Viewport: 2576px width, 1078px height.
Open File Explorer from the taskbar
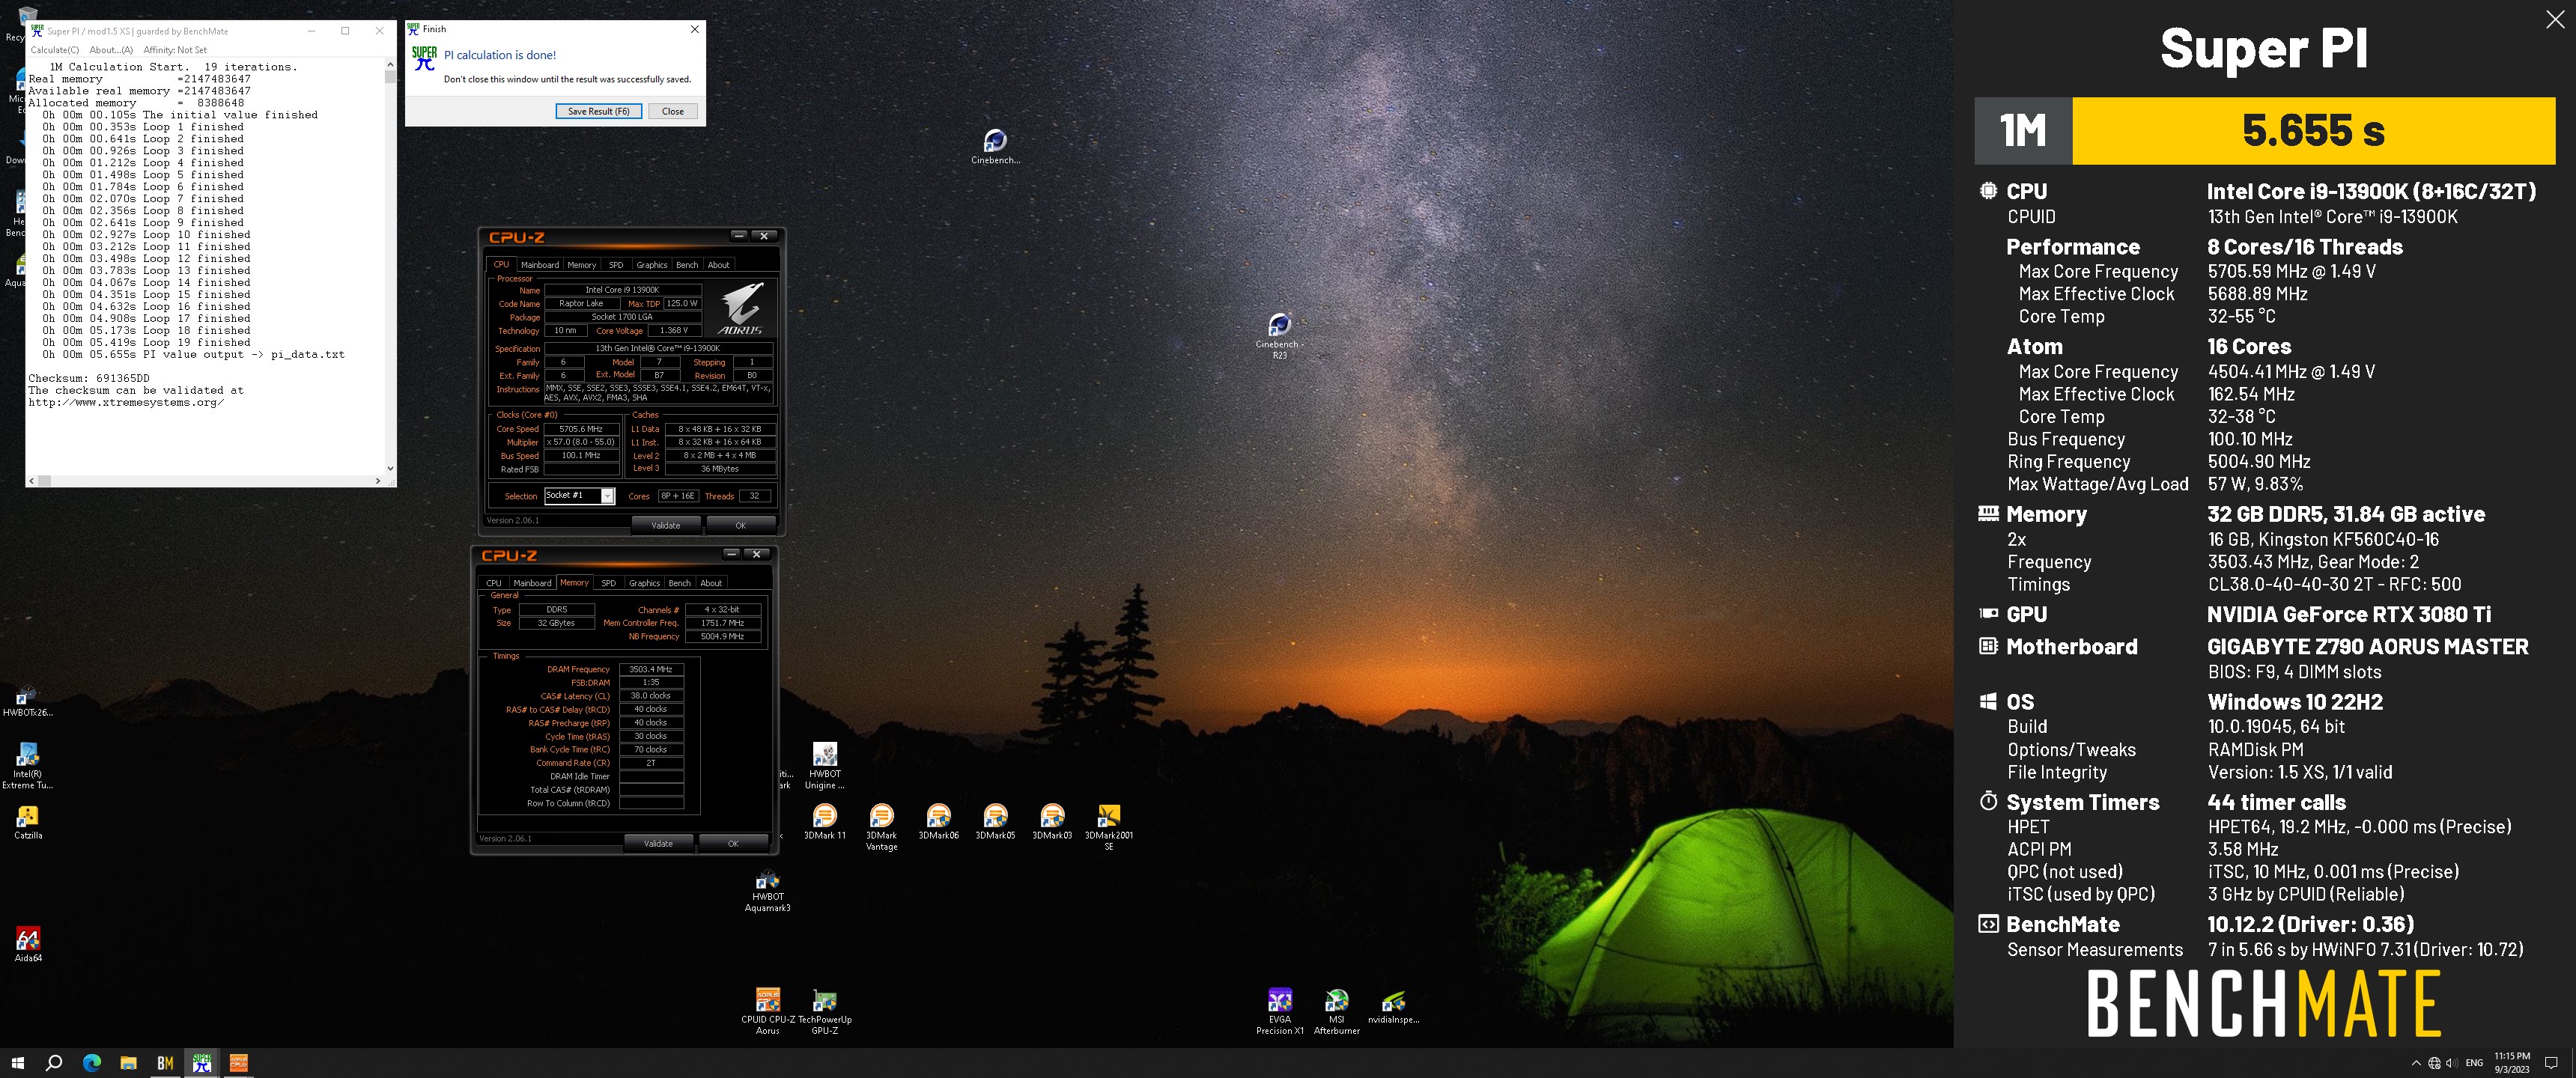[128, 1063]
